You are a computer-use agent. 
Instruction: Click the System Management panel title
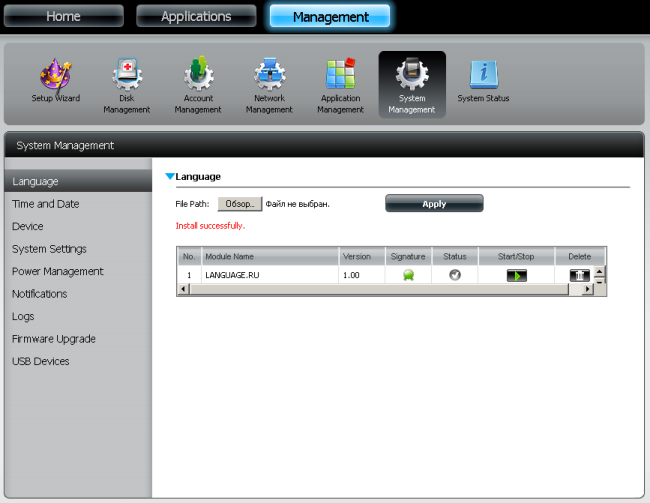point(65,146)
